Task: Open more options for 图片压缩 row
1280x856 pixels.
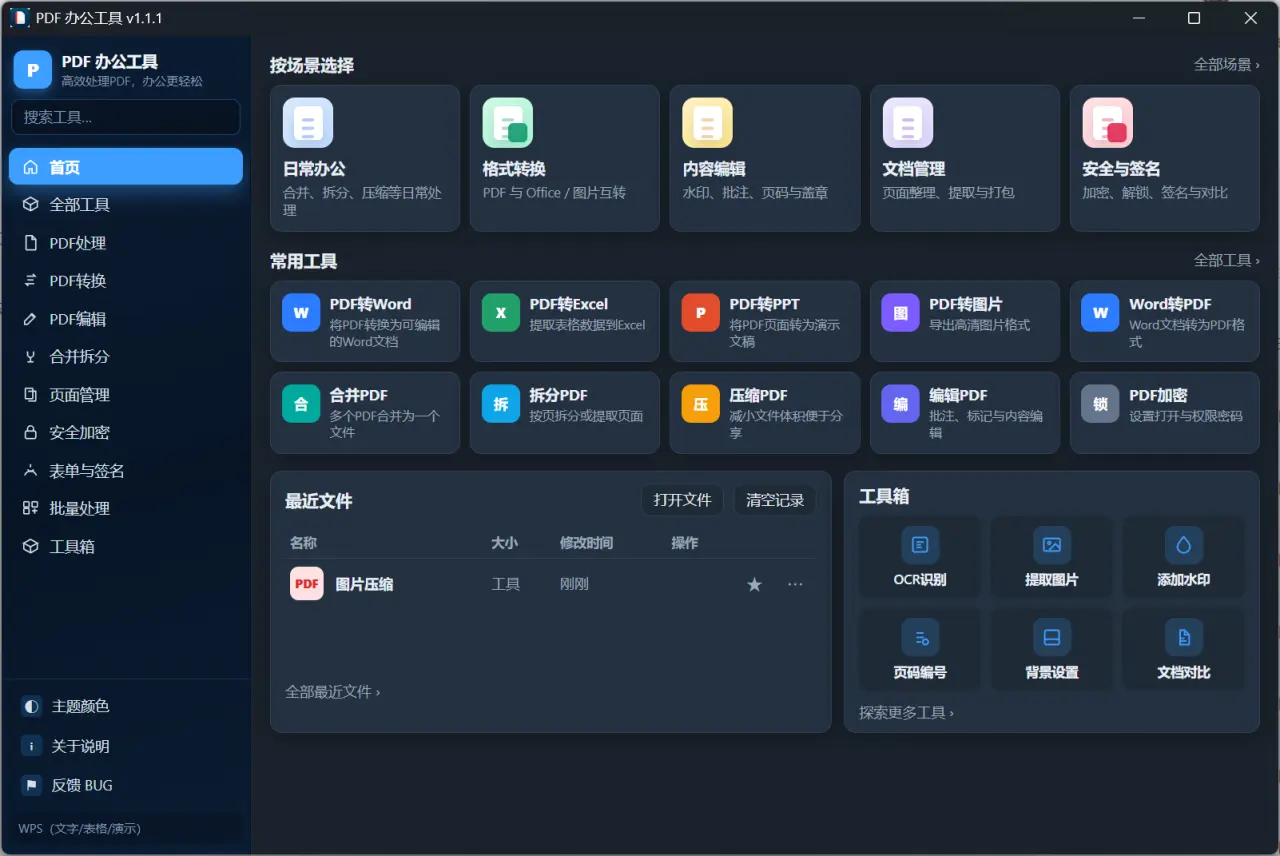Action: (795, 584)
